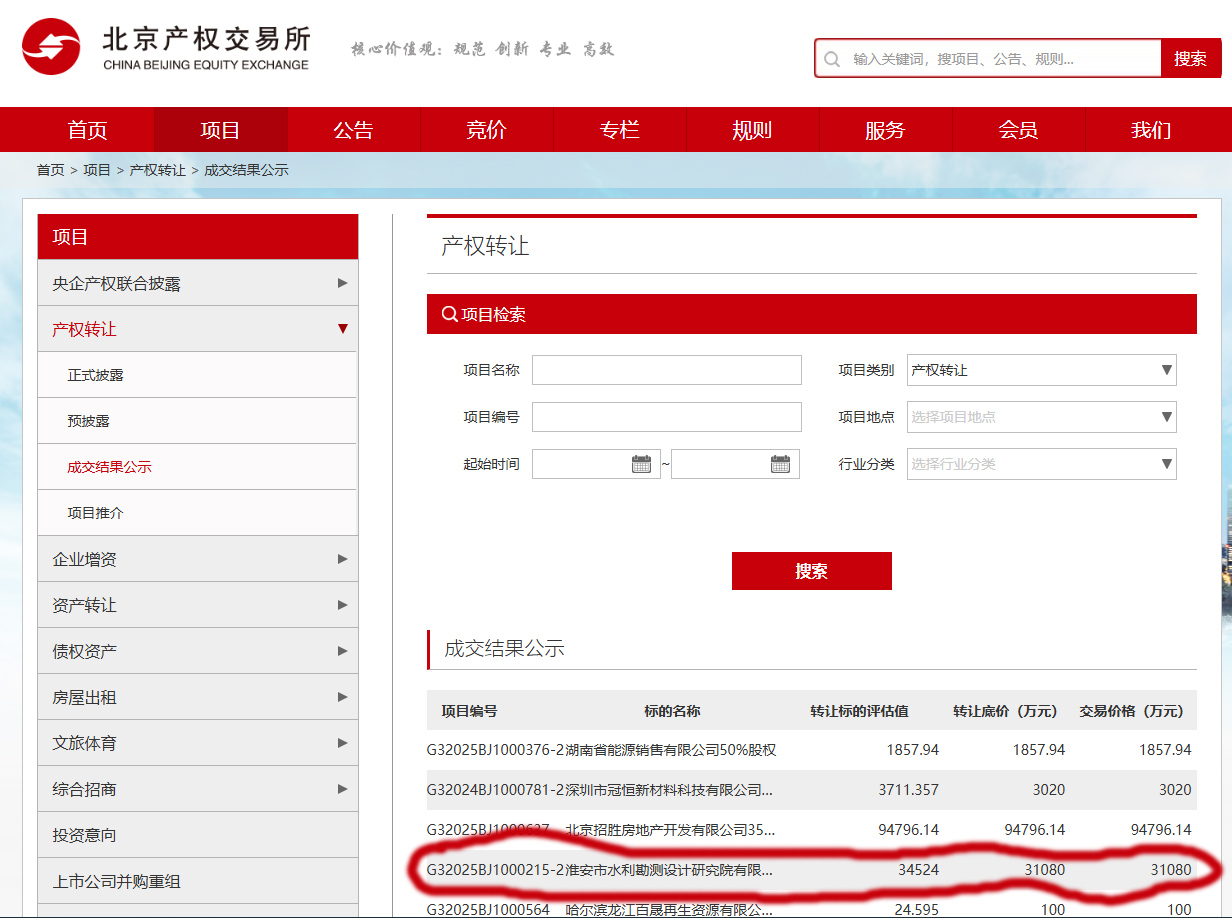Open 湖南省能源销售有限公司50%股权 result row
1232x918 pixels.
tap(811, 749)
